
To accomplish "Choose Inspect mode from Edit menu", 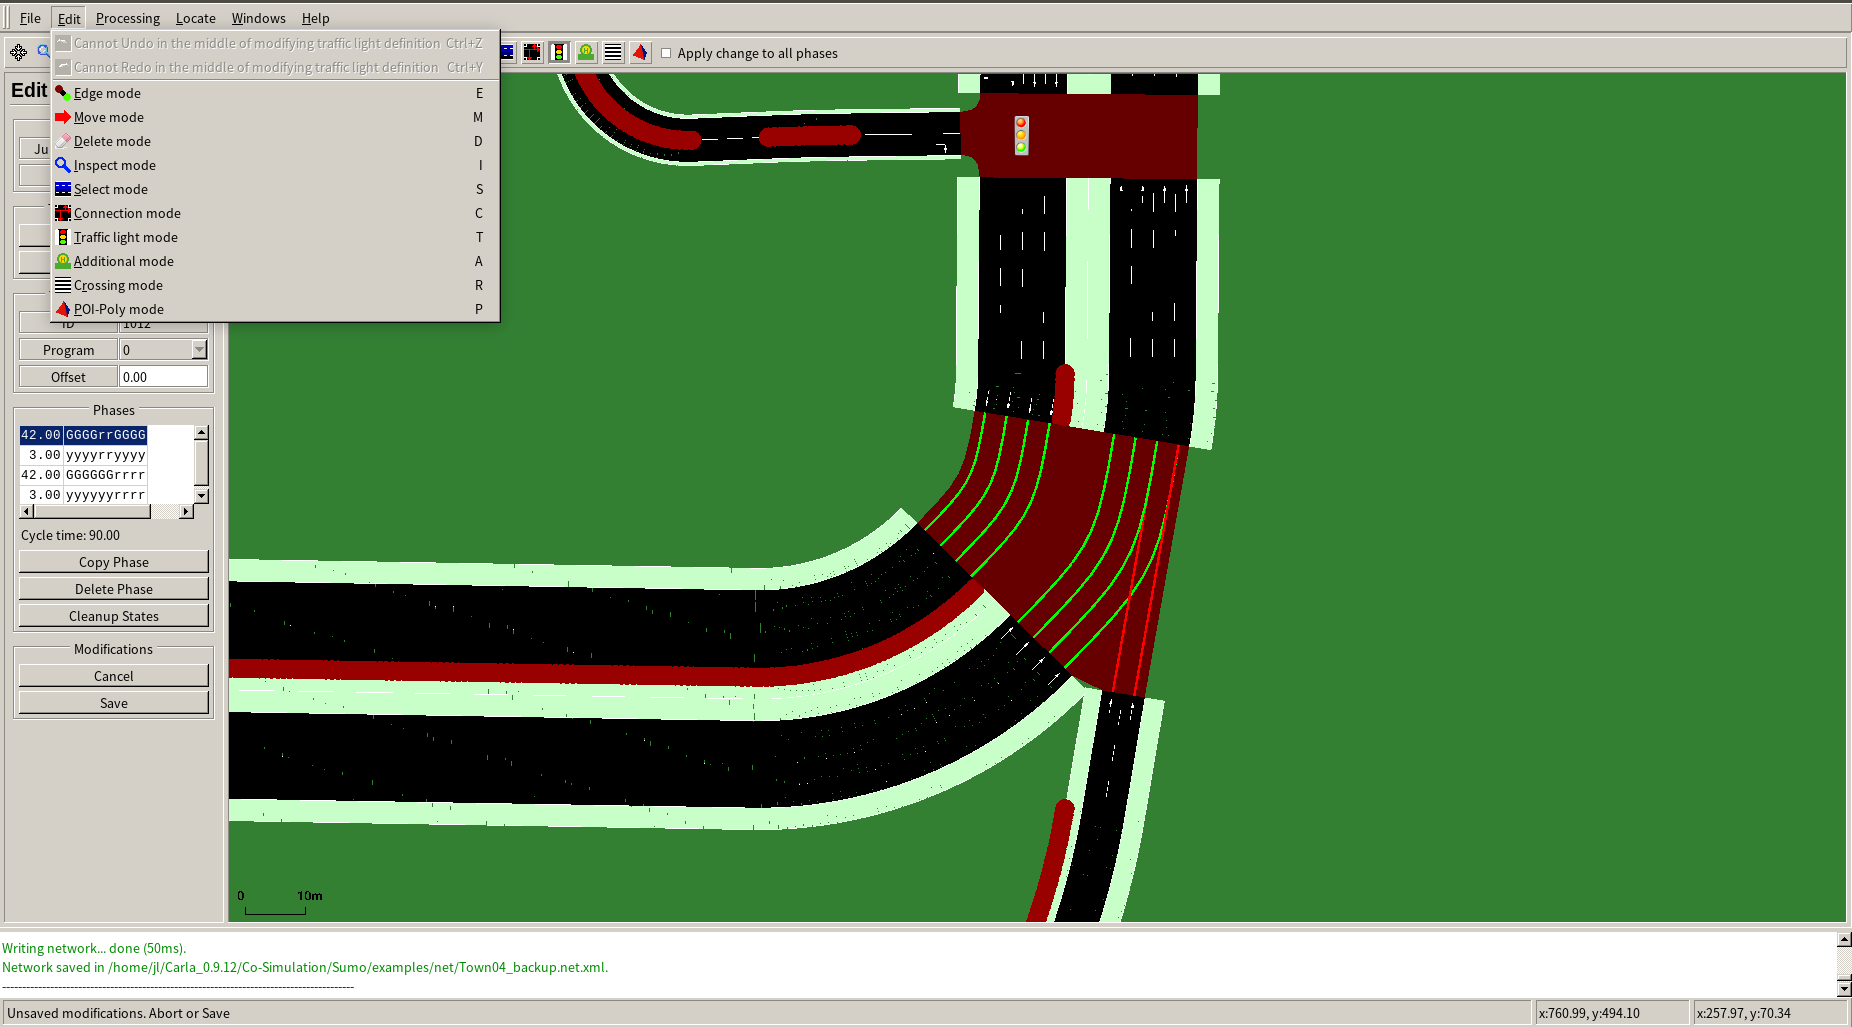I will [275, 165].
